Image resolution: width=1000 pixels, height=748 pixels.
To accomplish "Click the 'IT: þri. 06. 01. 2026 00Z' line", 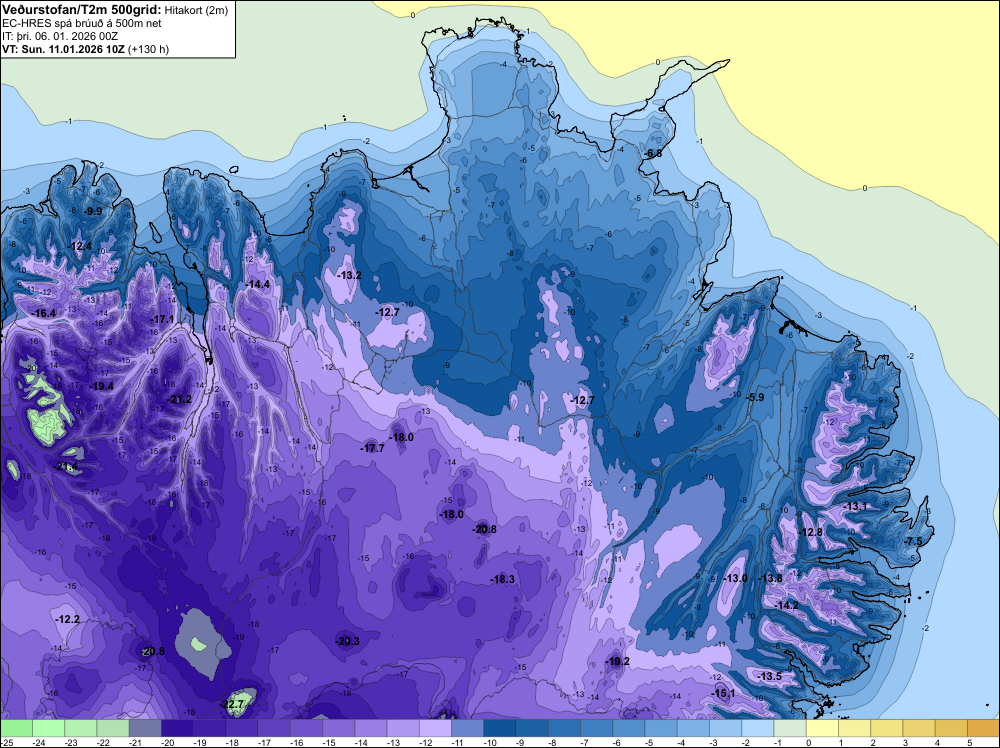I will pyautogui.click(x=60, y=36).
